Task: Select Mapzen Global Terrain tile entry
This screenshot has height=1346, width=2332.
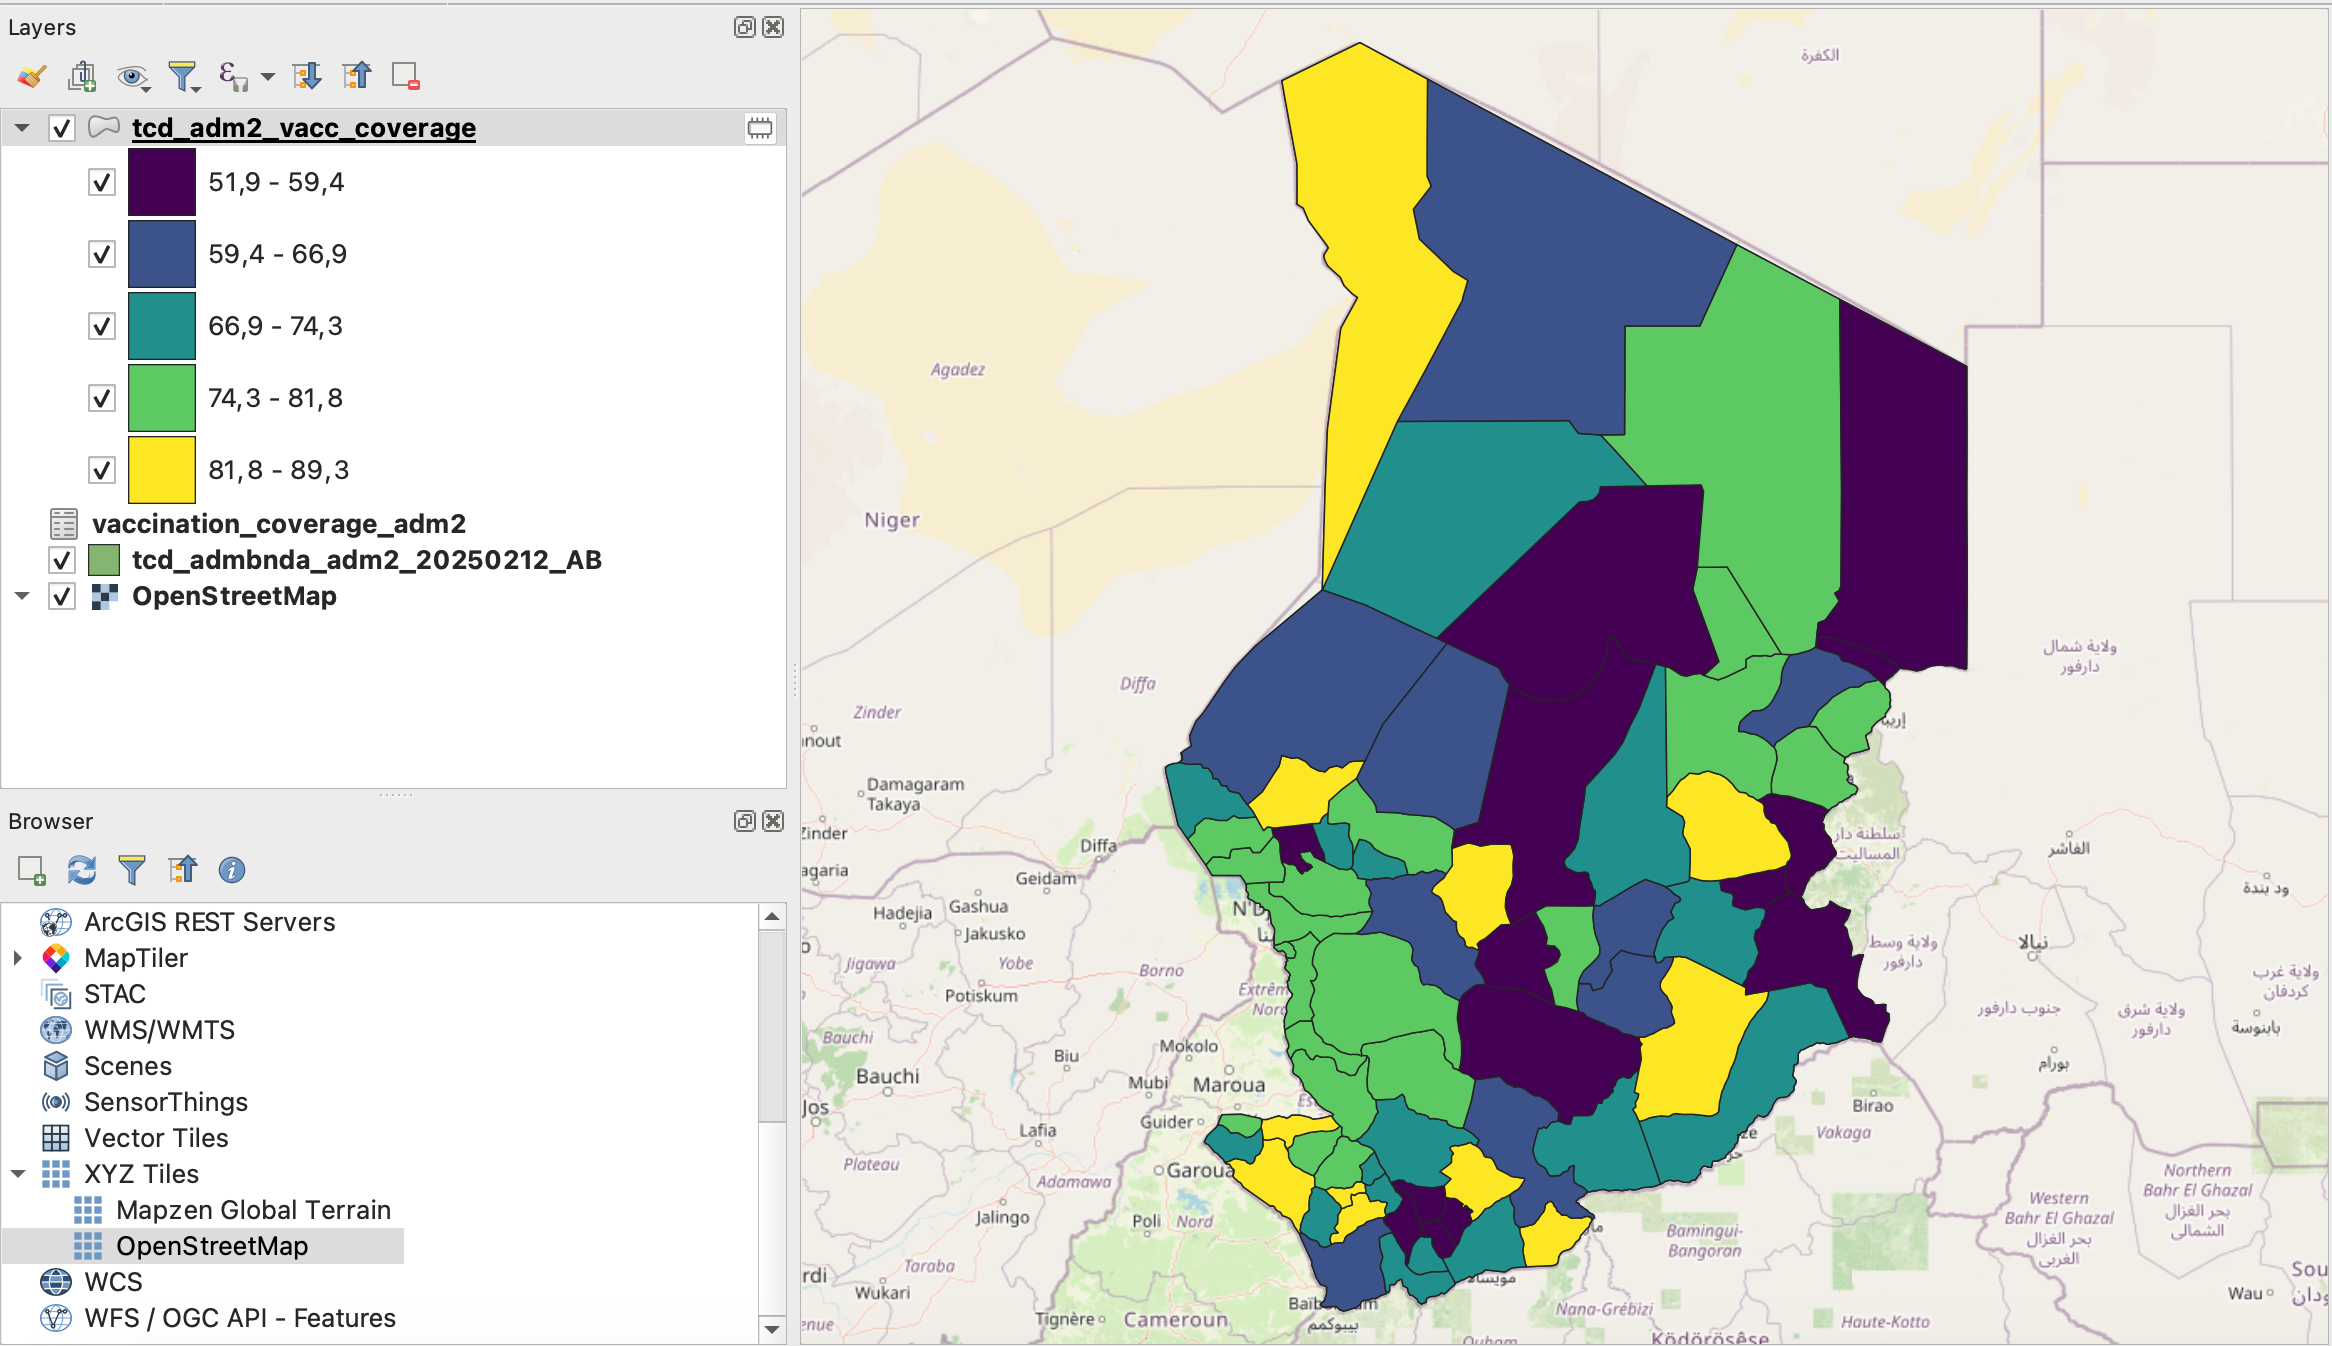Action: point(253,1210)
